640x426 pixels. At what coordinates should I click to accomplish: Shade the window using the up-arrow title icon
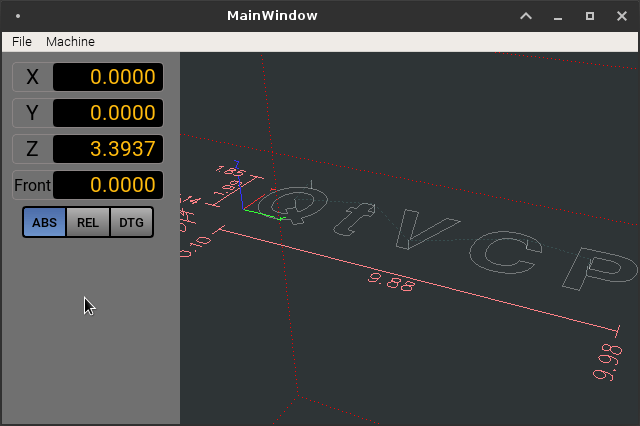tap(526, 16)
